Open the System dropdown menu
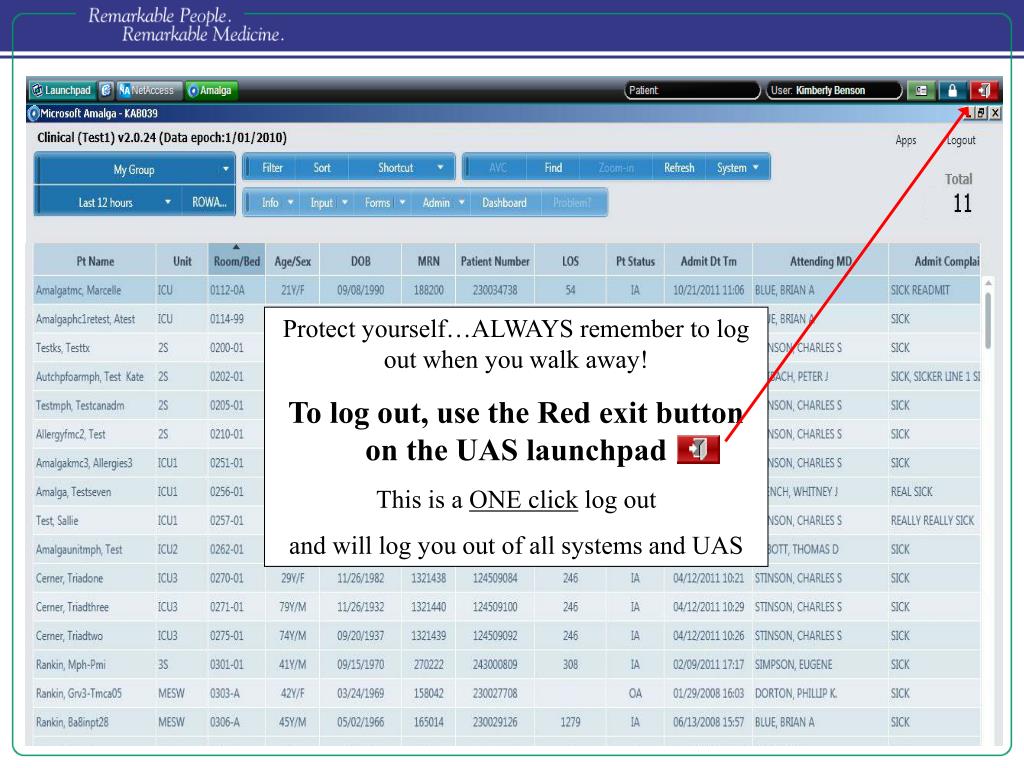1024x768 pixels. coord(738,167)
